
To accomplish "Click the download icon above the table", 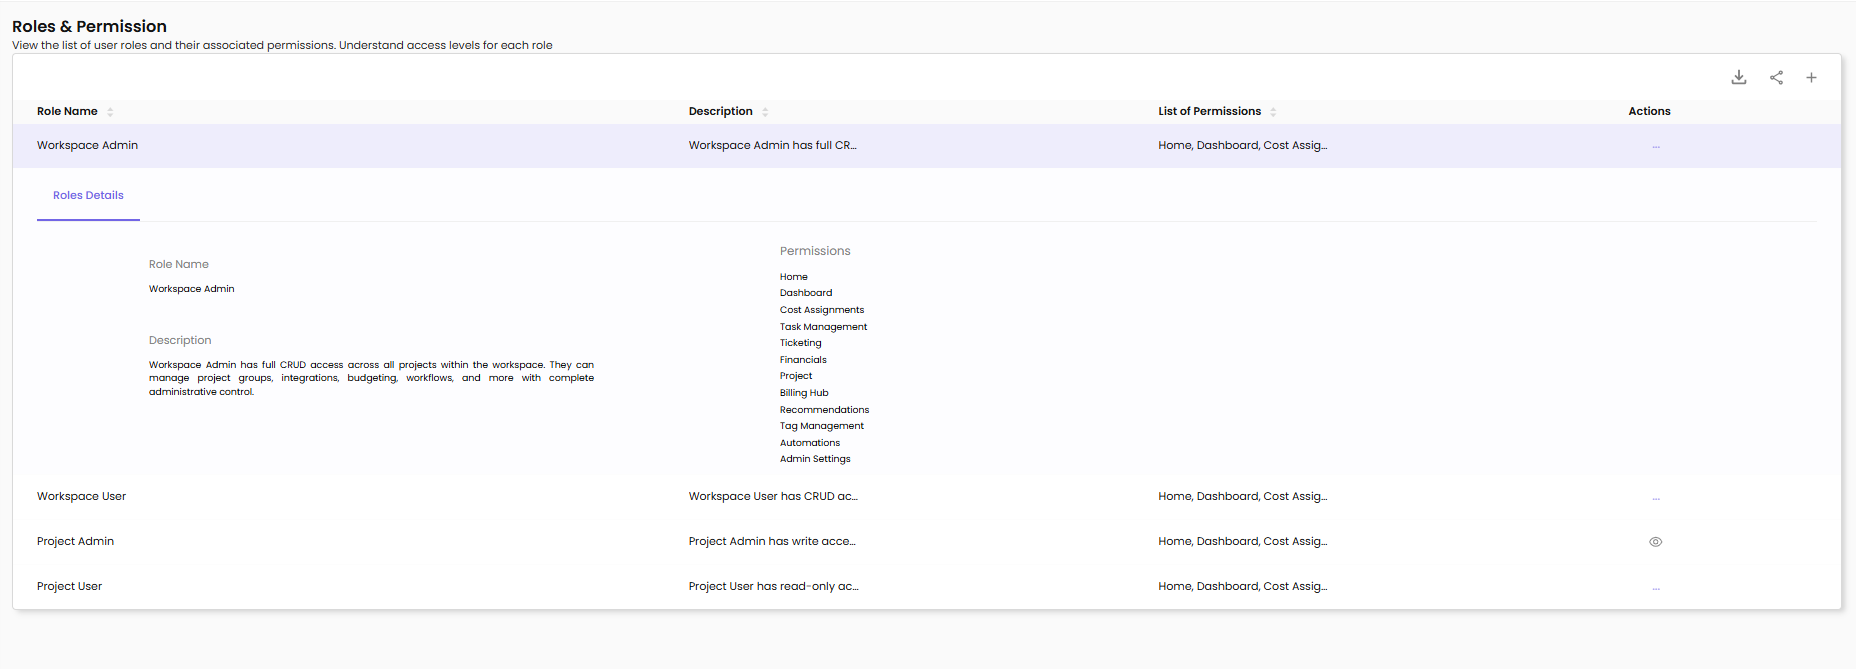I will click(1739, 77).
